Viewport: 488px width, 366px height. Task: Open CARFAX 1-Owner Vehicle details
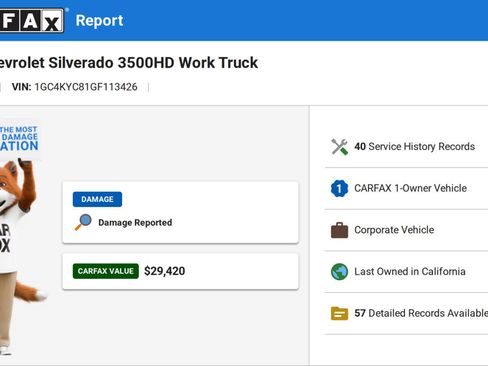[406, 188]
